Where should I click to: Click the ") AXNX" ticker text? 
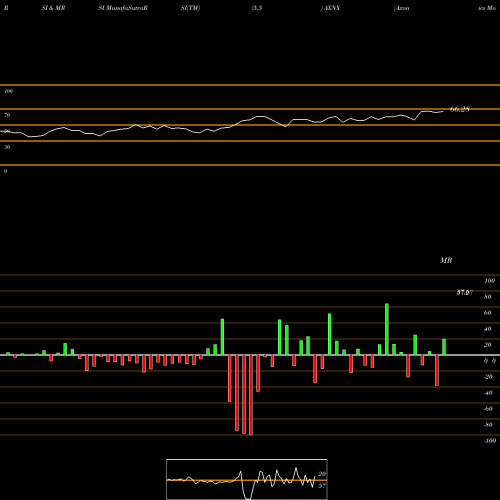tap(330, 8)
